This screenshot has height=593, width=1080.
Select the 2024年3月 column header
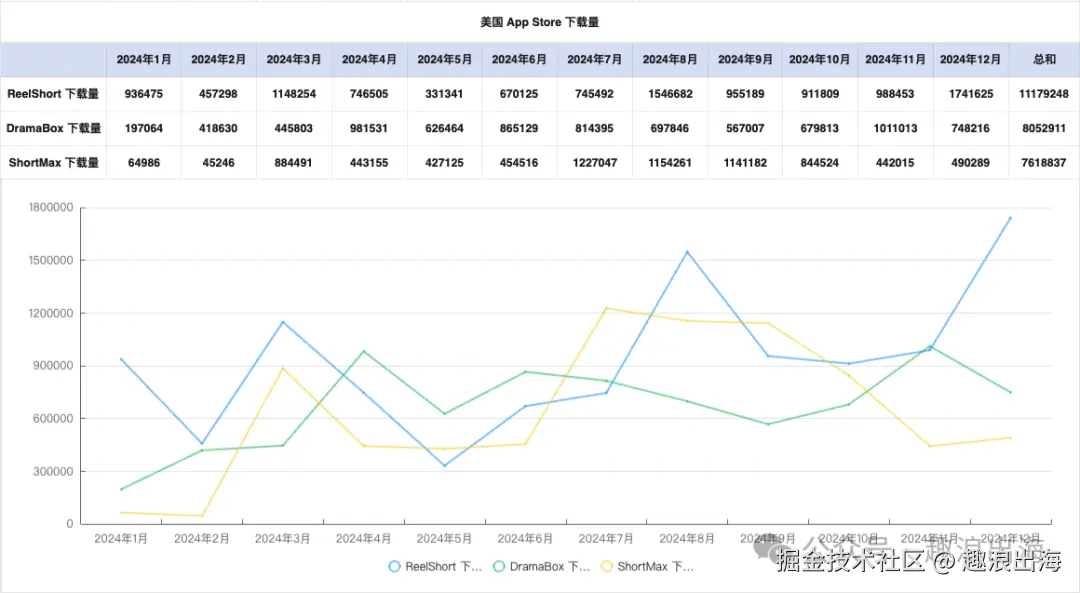pyautogui.click(x=293, y=60)
